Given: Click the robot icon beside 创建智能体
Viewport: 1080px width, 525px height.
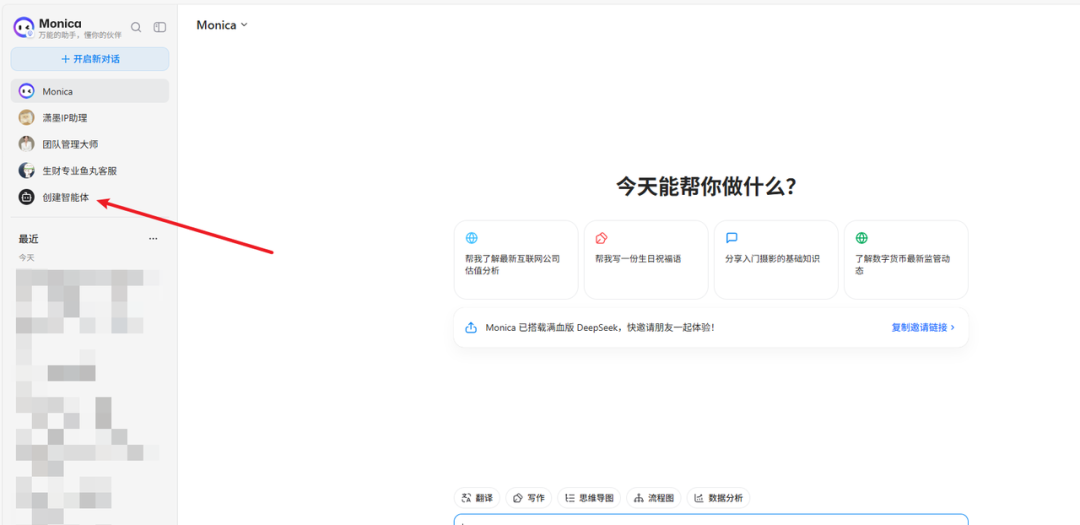Looking at the screenshot, I should (26, 197).
